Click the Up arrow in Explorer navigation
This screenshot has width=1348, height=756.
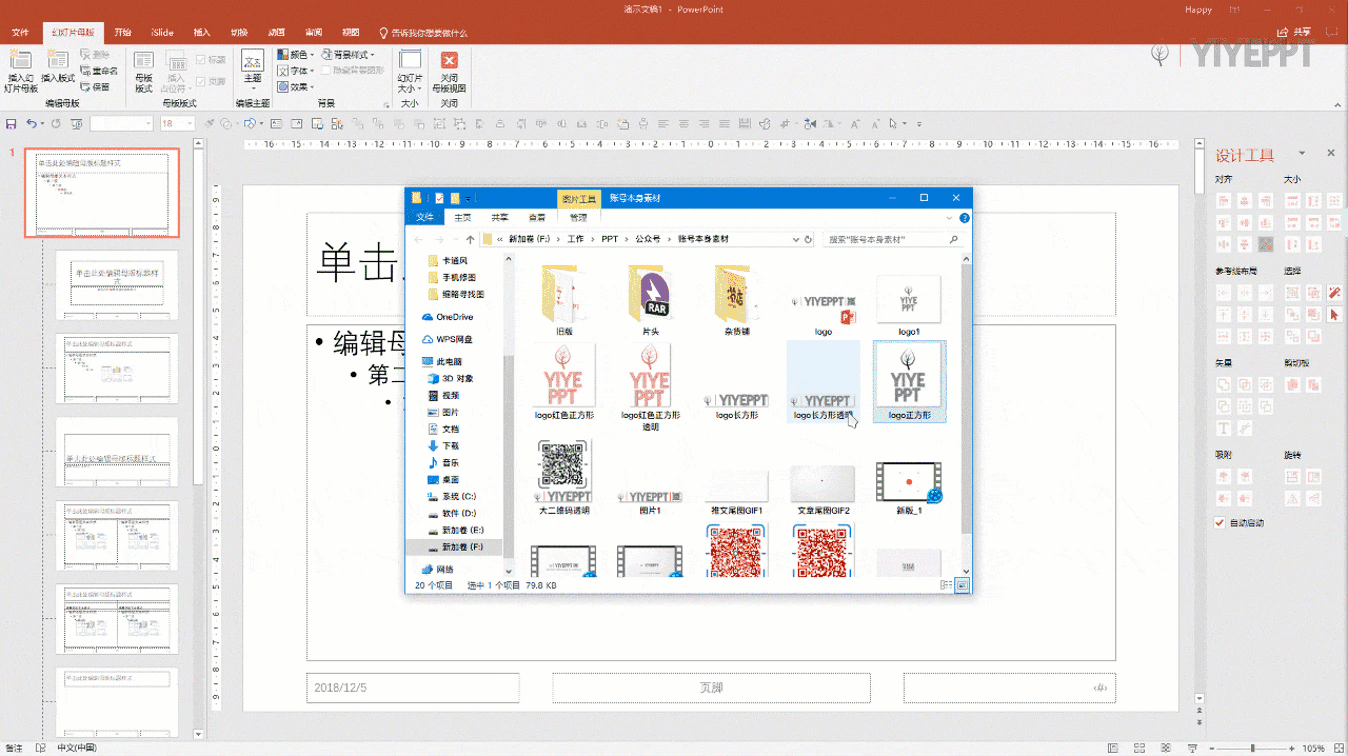(x=470, y=240)
